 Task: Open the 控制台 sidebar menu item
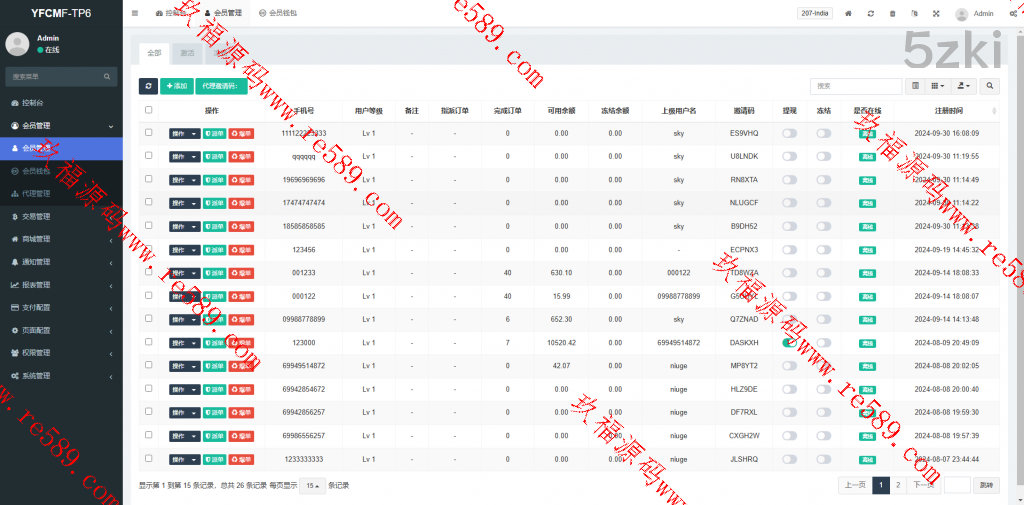tap(60, 103)
